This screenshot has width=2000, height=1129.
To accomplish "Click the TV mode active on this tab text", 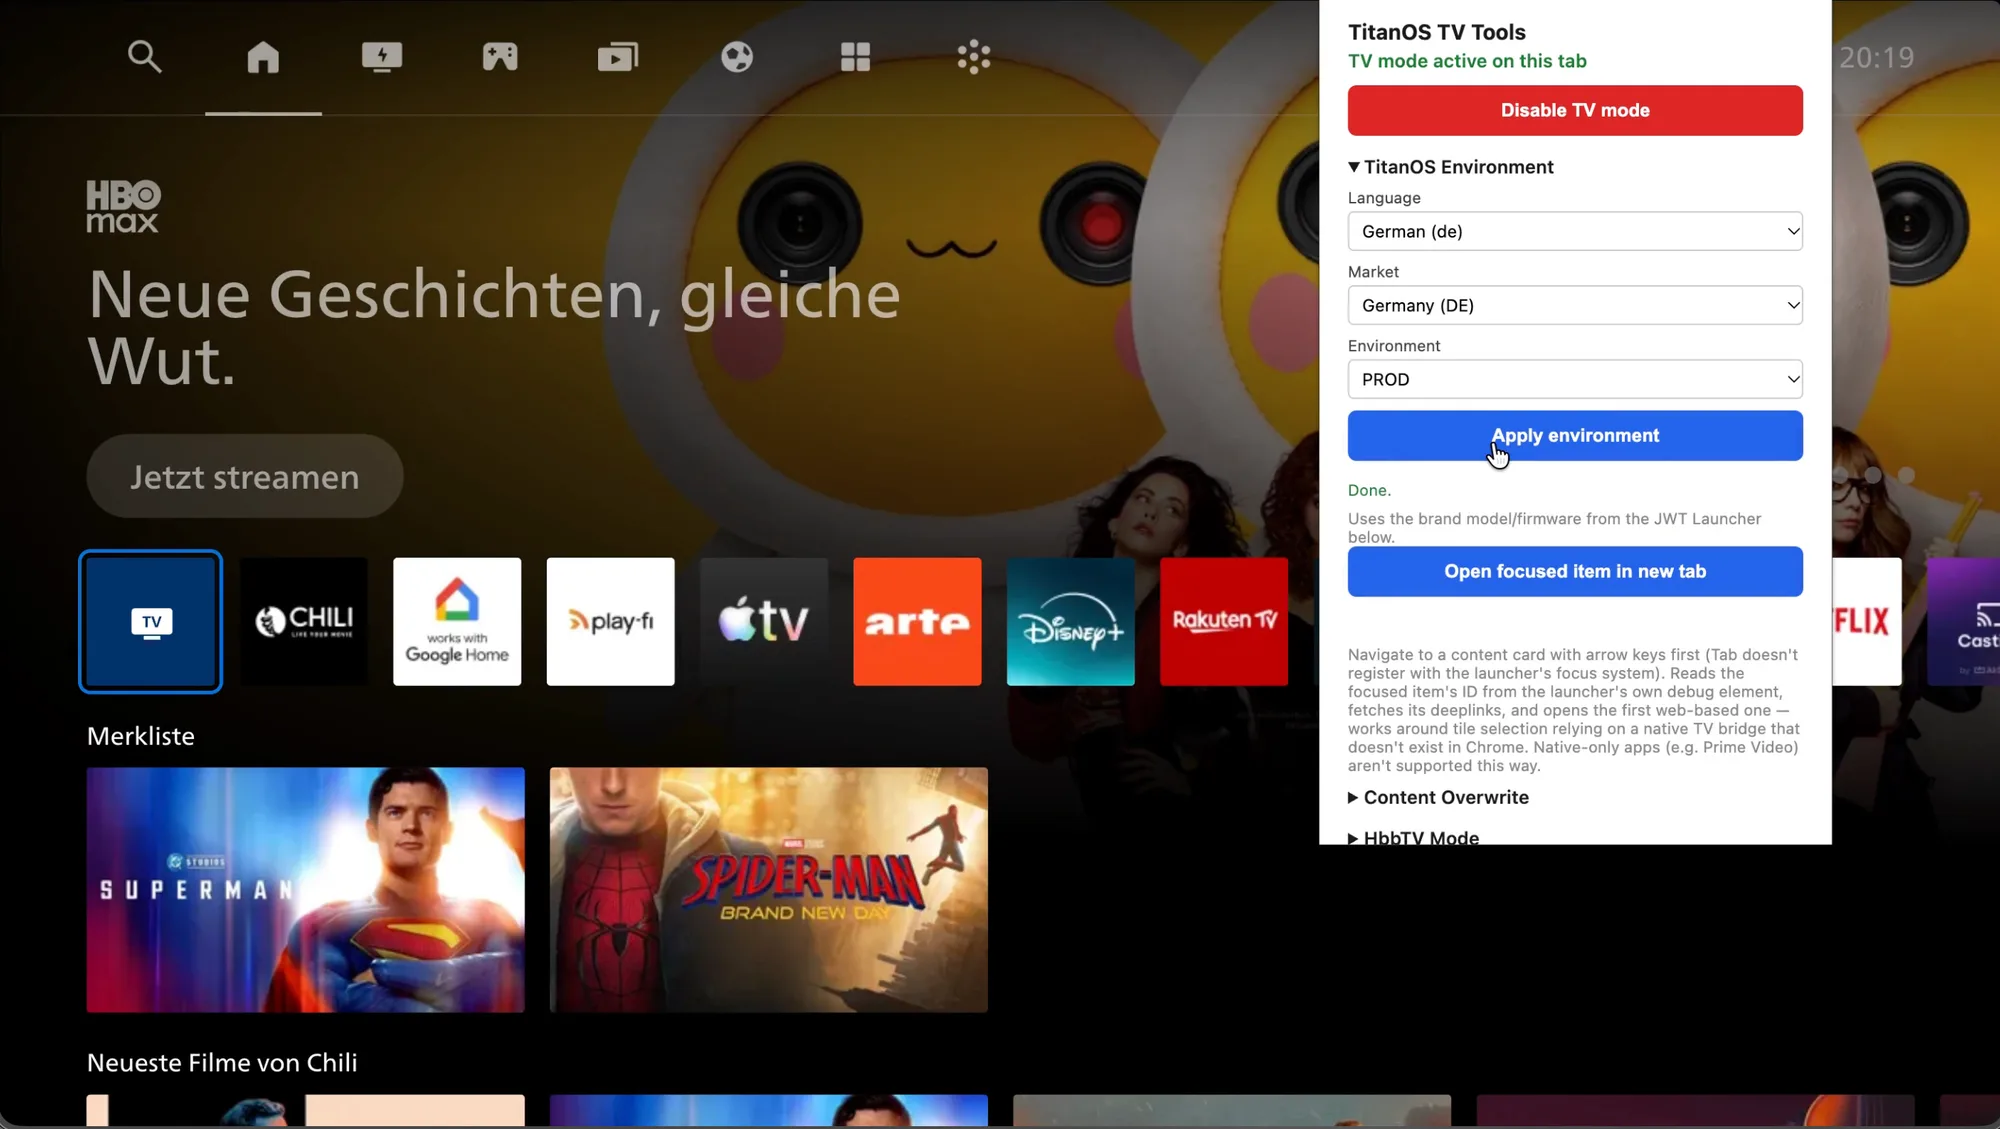I will click(x=1467, y=61).
